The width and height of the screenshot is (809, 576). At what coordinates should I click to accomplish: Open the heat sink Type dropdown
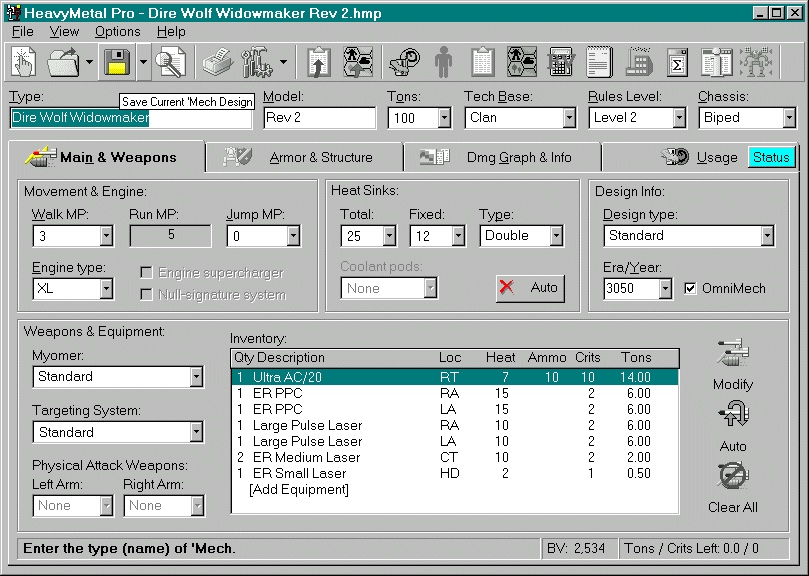(556, 236)
